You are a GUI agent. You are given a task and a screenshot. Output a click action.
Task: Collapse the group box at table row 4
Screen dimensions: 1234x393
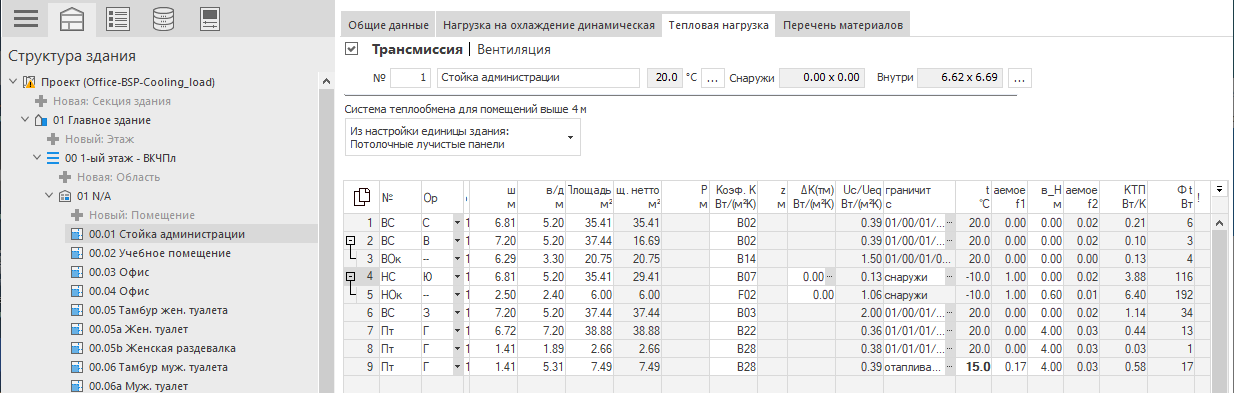click(x=350, y=276)
